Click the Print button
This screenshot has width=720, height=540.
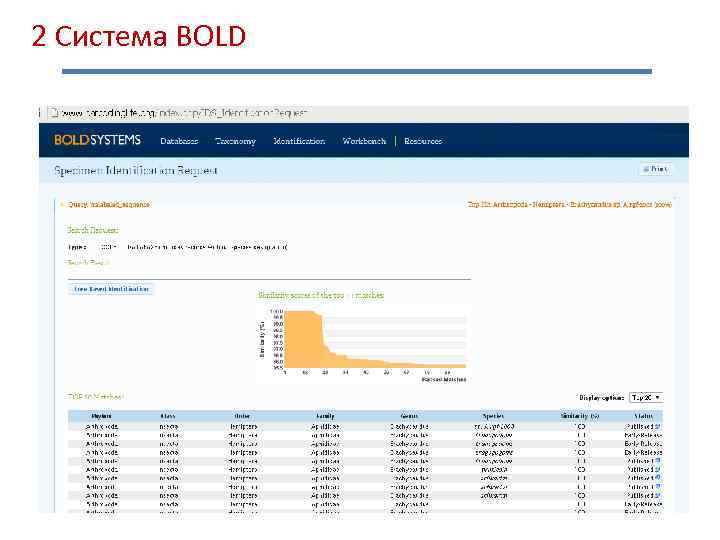coord(655,169)
